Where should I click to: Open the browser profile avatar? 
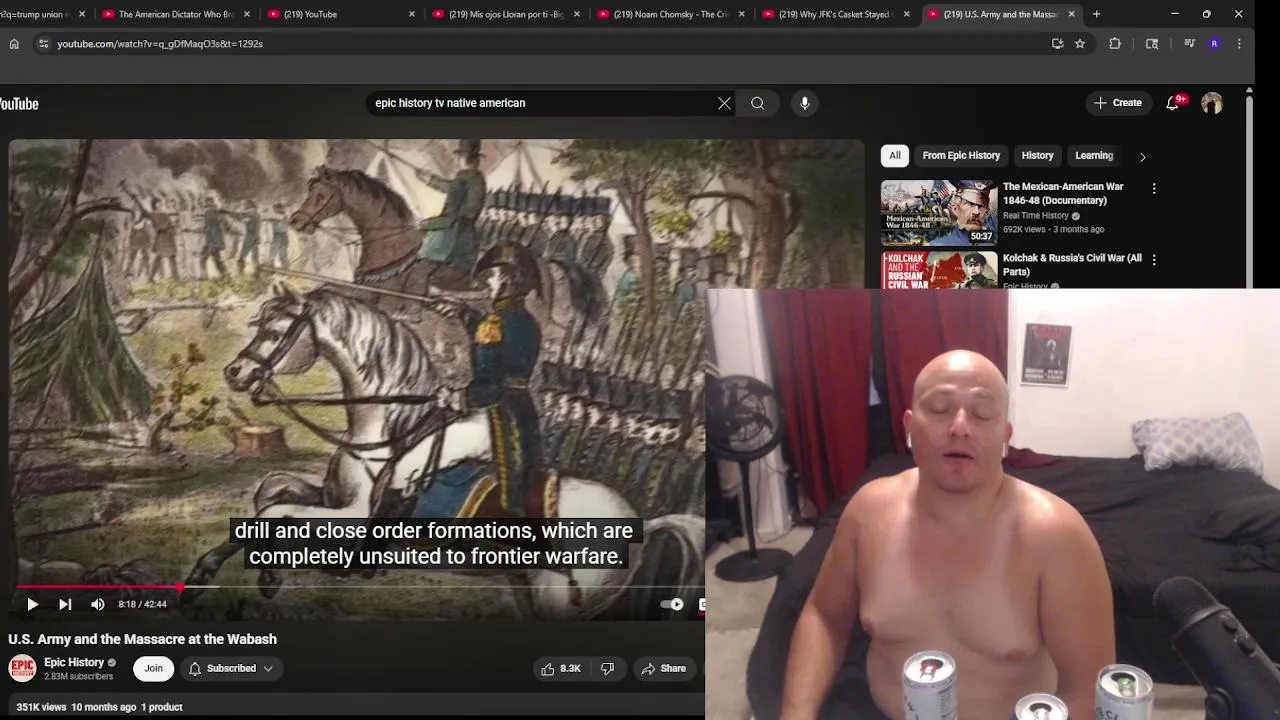tap(1214, 44)
